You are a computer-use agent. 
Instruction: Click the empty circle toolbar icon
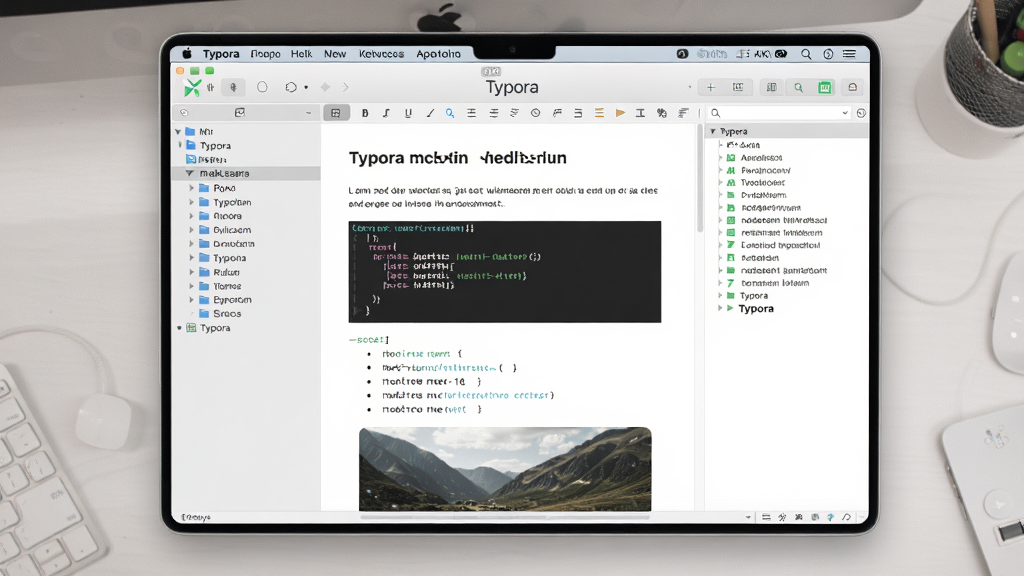[262, 87]
